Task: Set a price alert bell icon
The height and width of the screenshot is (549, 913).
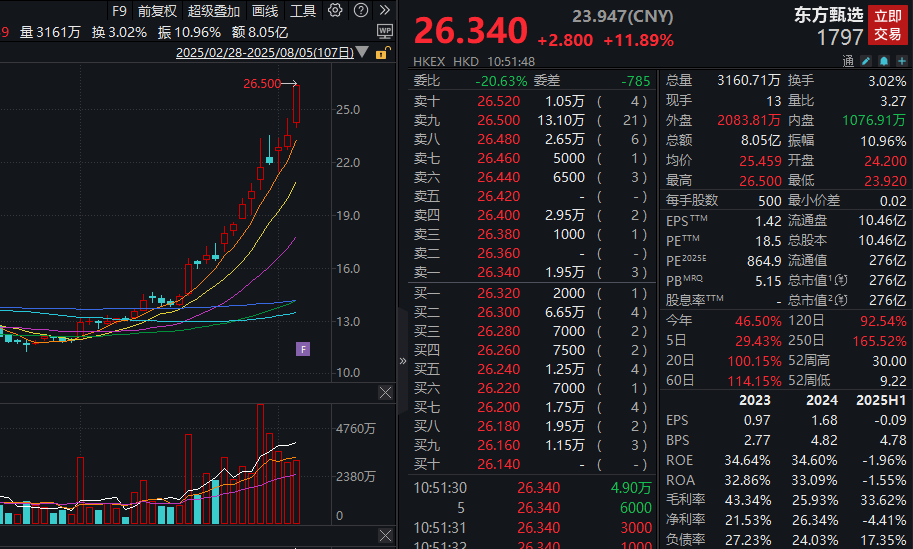Action: [x=884, y=61]
